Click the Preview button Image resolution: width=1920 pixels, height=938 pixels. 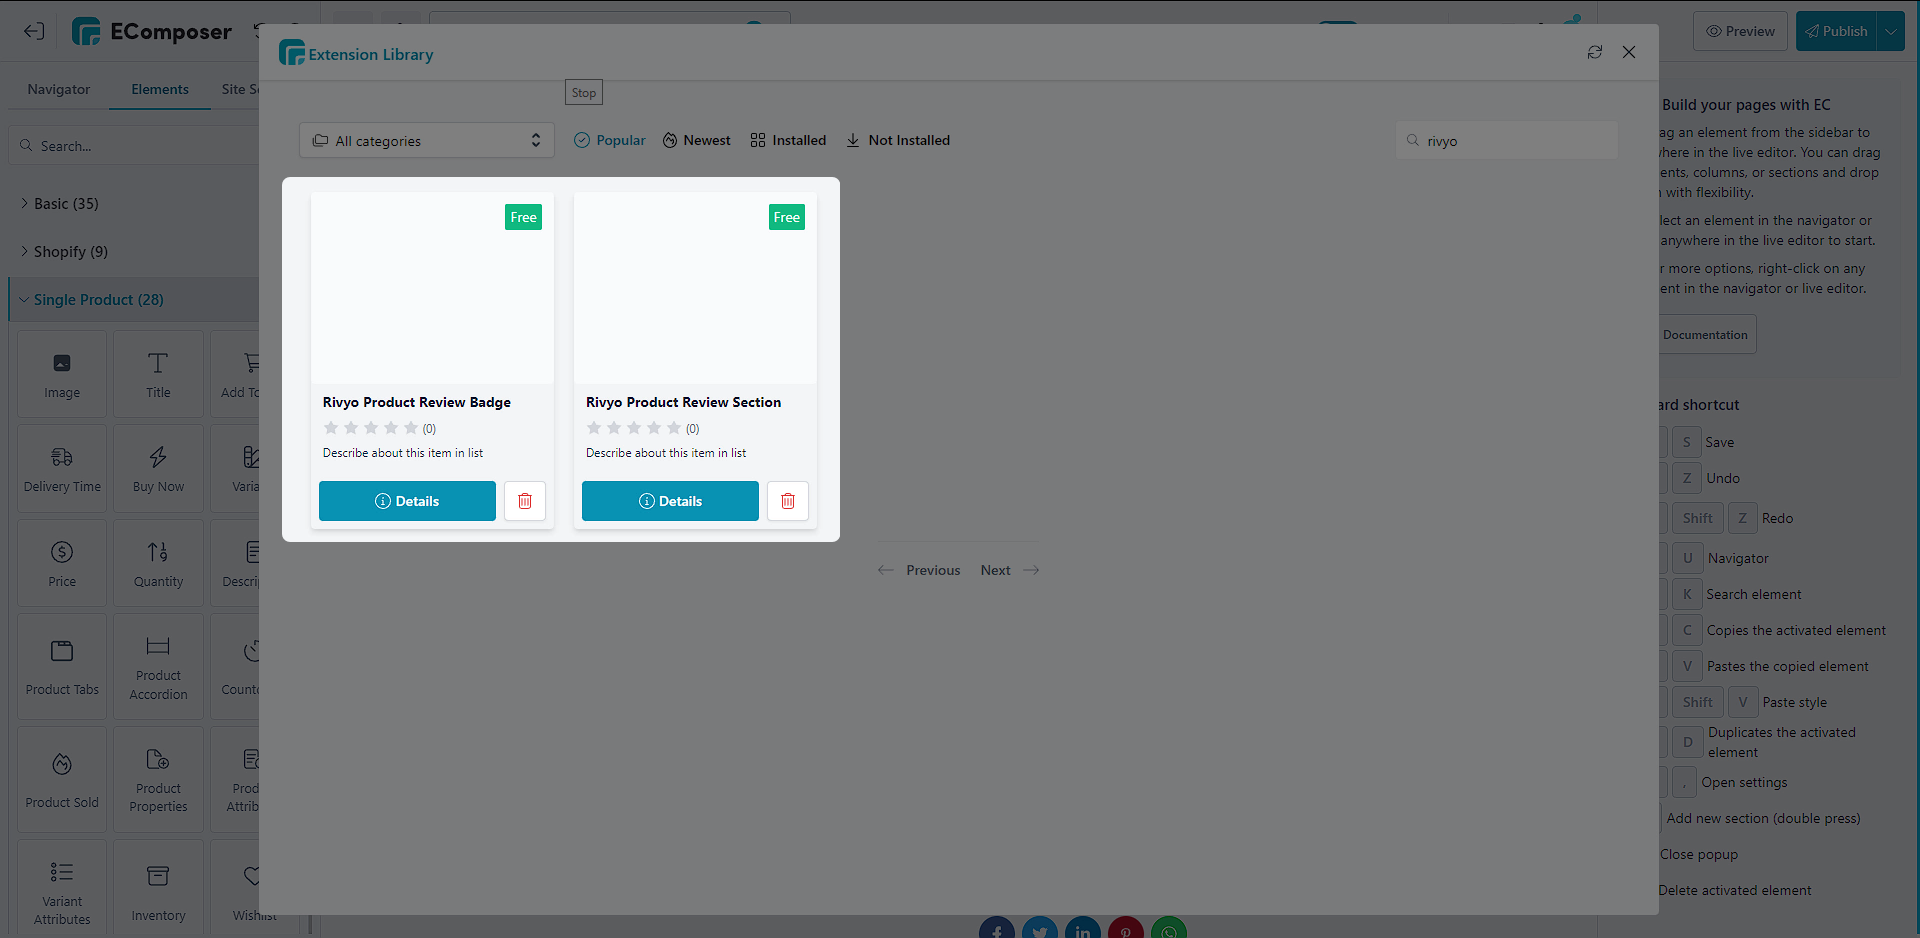point(1740,31)
